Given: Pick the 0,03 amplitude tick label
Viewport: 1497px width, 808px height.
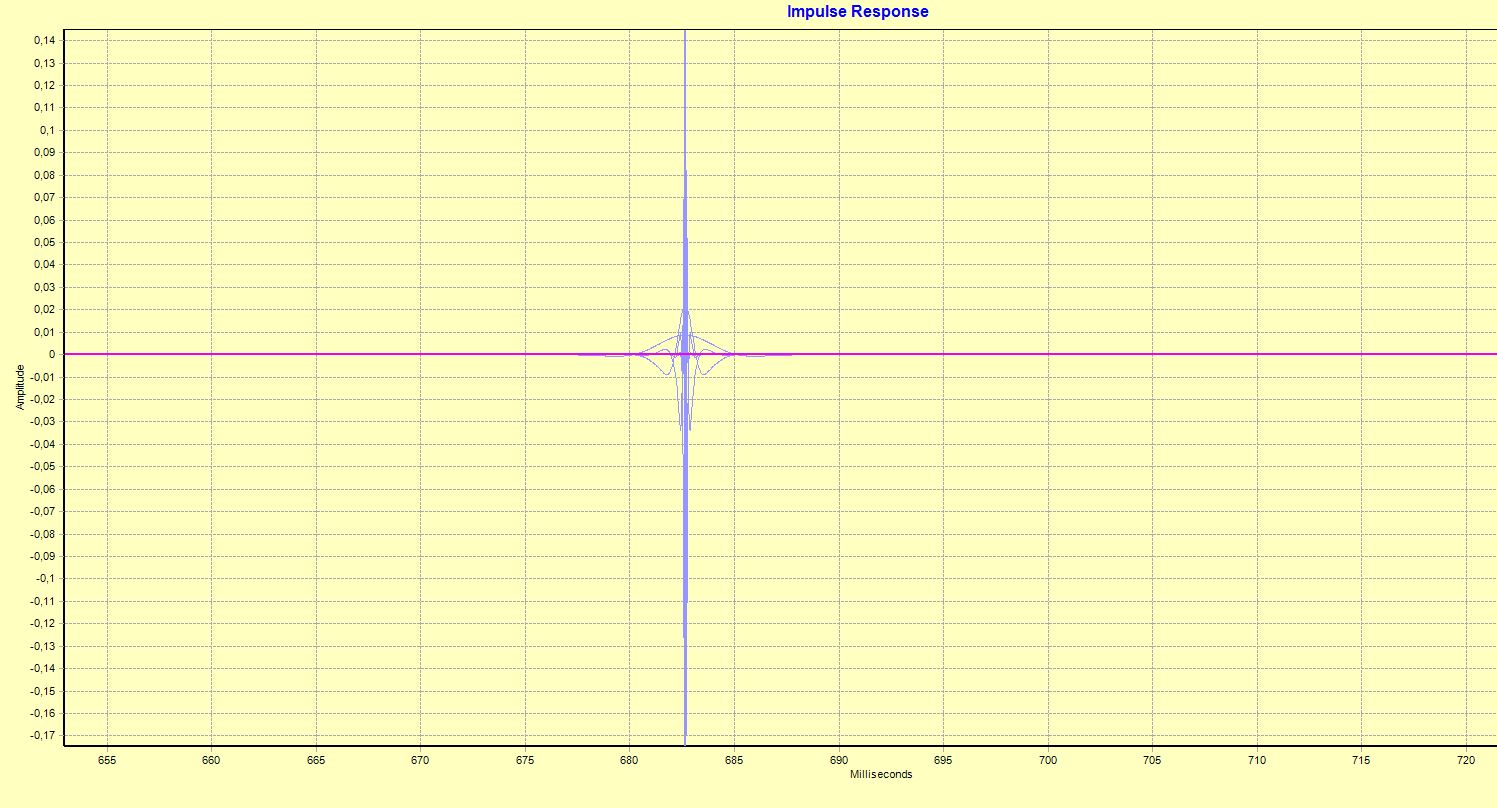Looking at the screenshot, I should (44, 287).
